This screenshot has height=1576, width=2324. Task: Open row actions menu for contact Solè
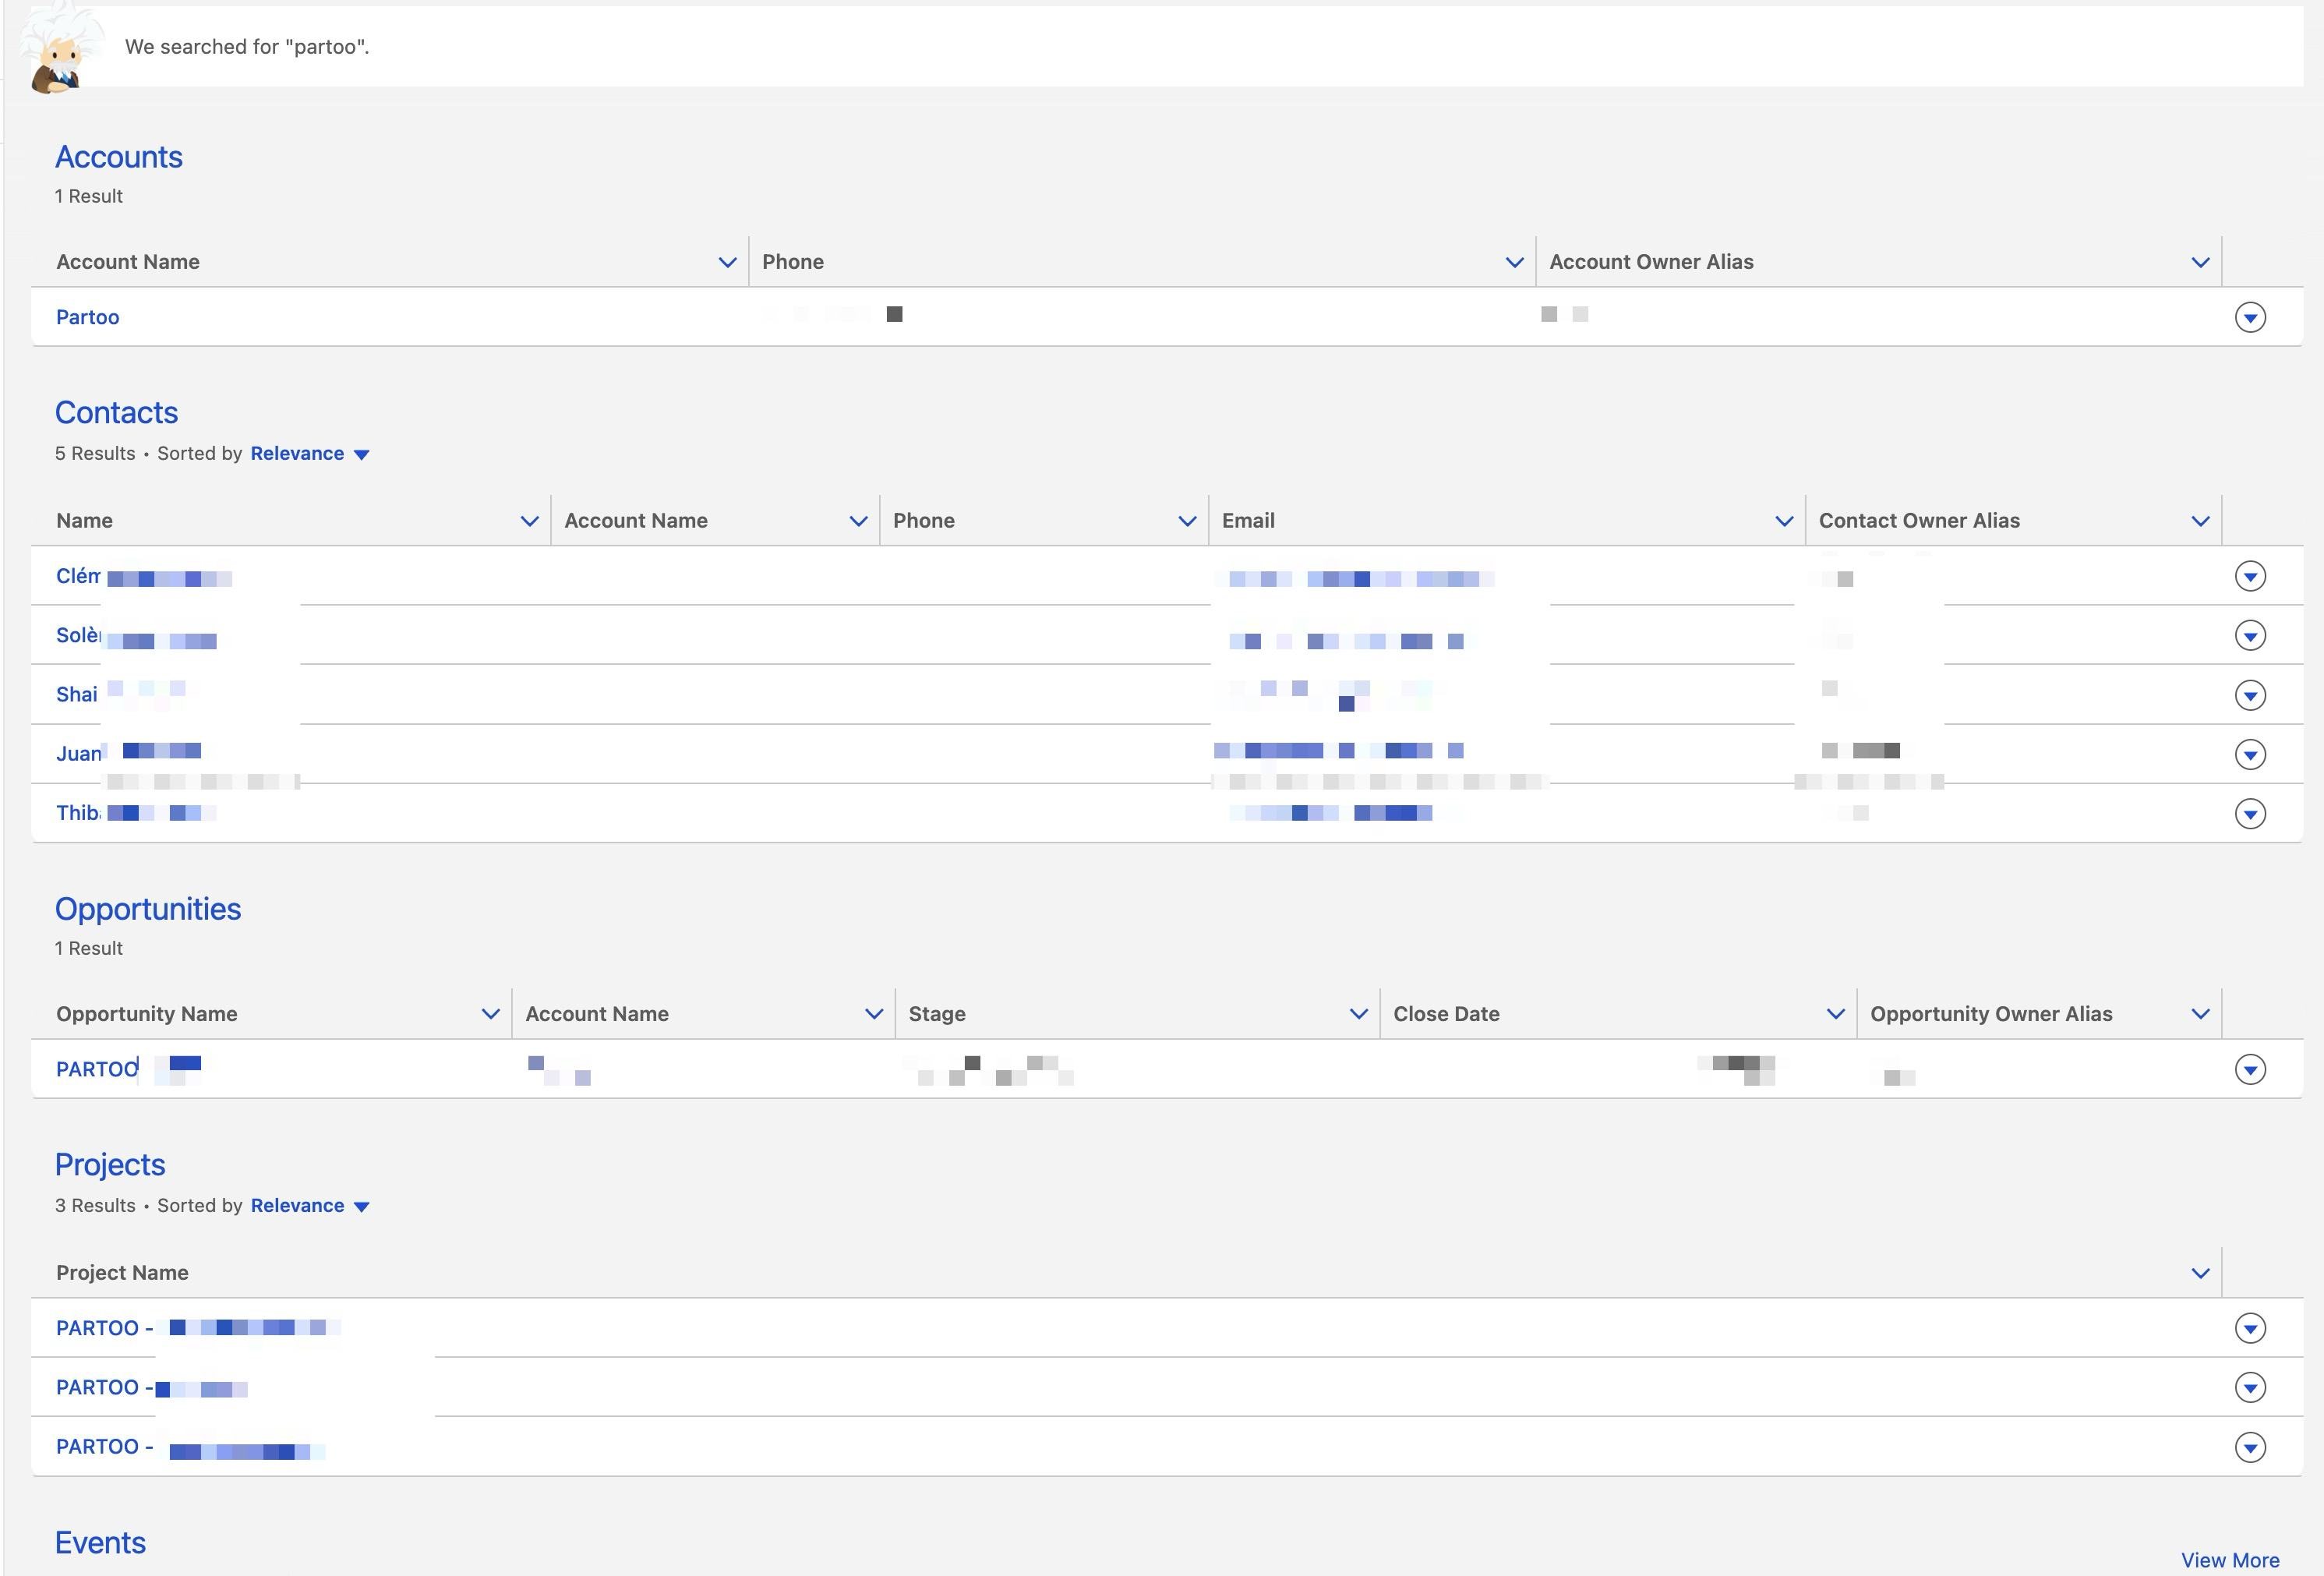coord(2250,635)
